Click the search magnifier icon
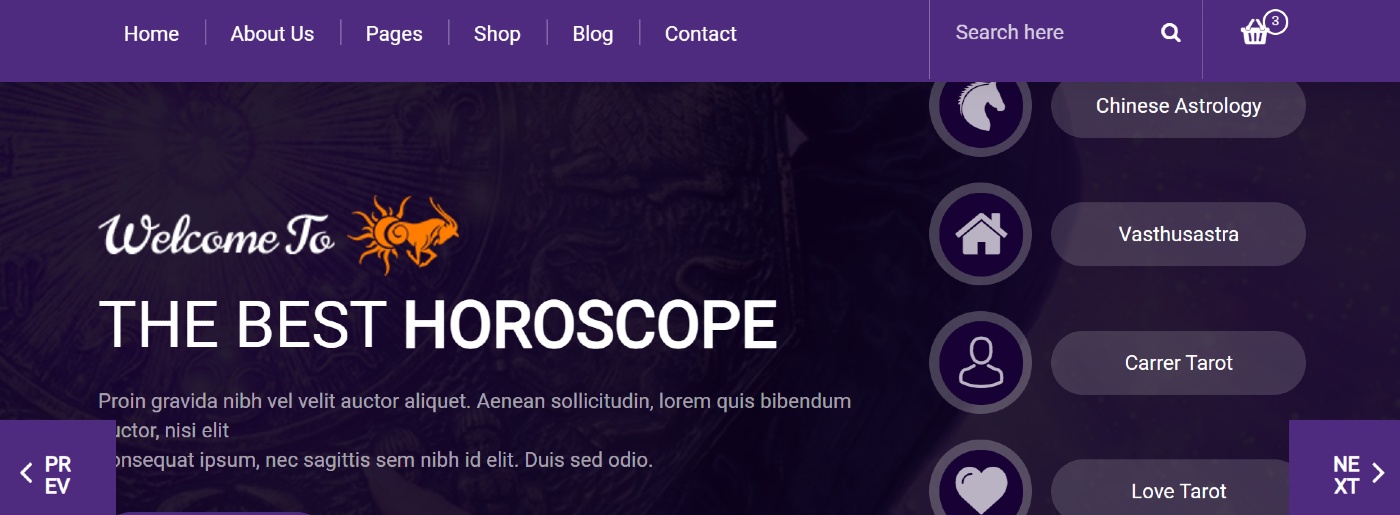1400x515 pixels. click(1170, 33)
